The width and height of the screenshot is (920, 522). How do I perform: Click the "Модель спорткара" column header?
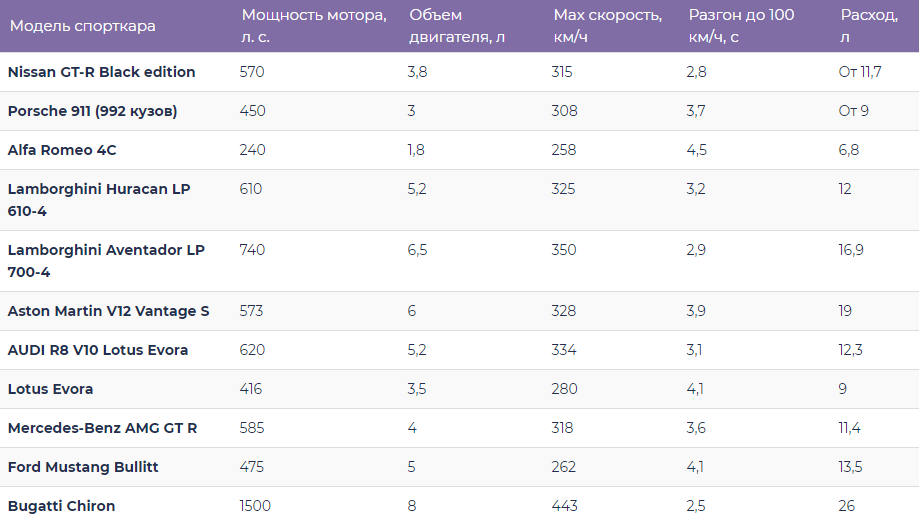point(83,26)
